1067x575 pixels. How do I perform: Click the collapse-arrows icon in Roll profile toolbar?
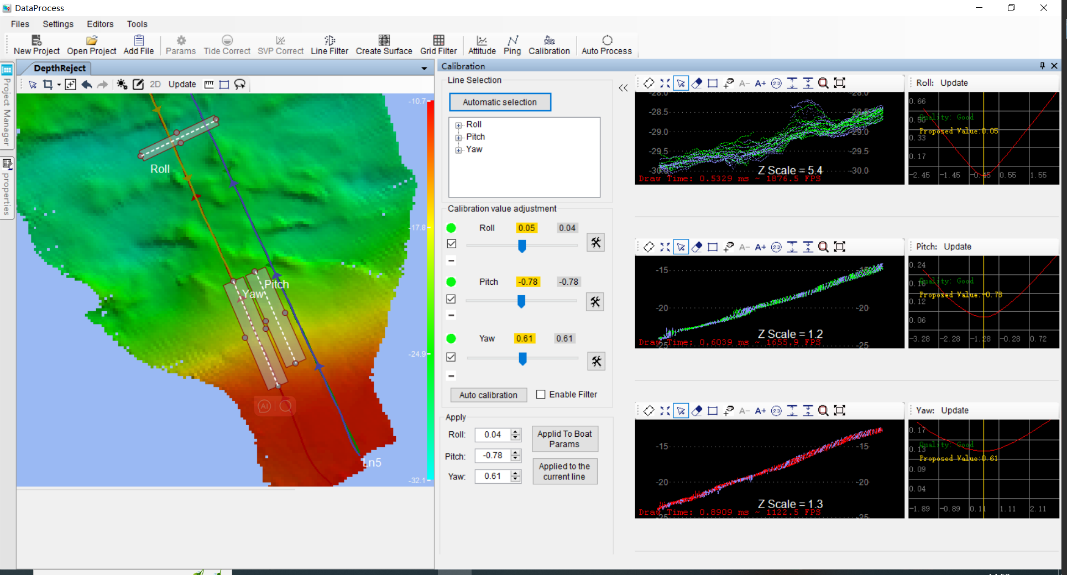pos(665,83)
